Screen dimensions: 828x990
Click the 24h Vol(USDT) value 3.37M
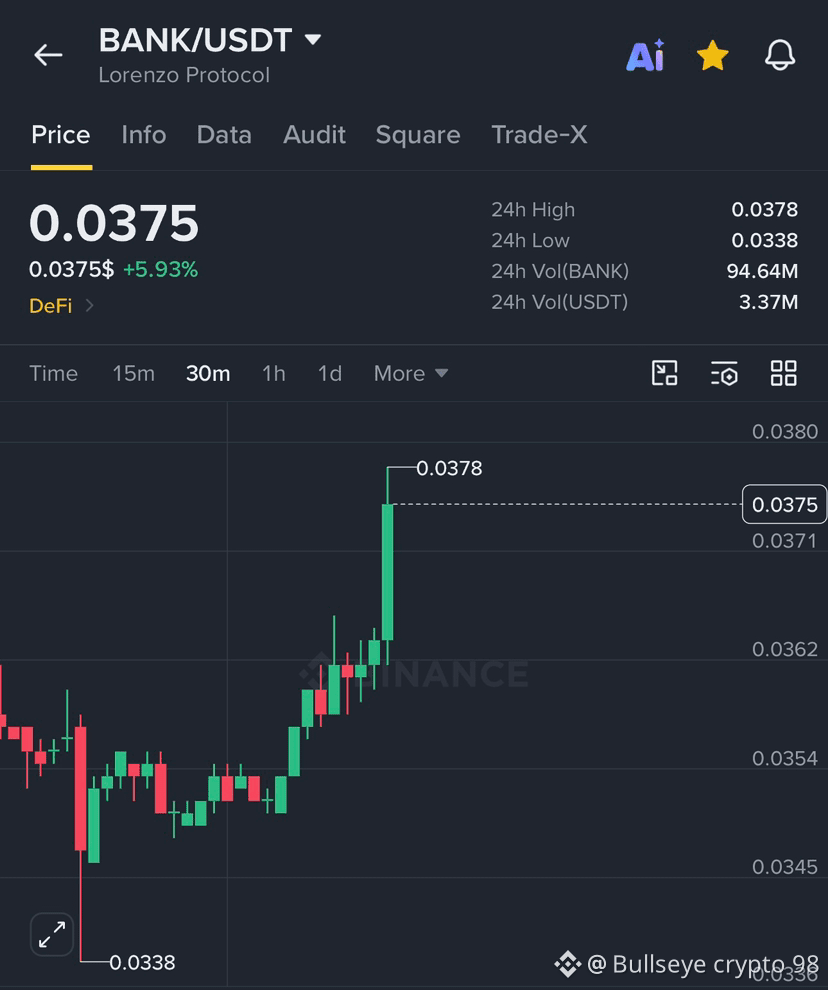click(x=768, y=302)
